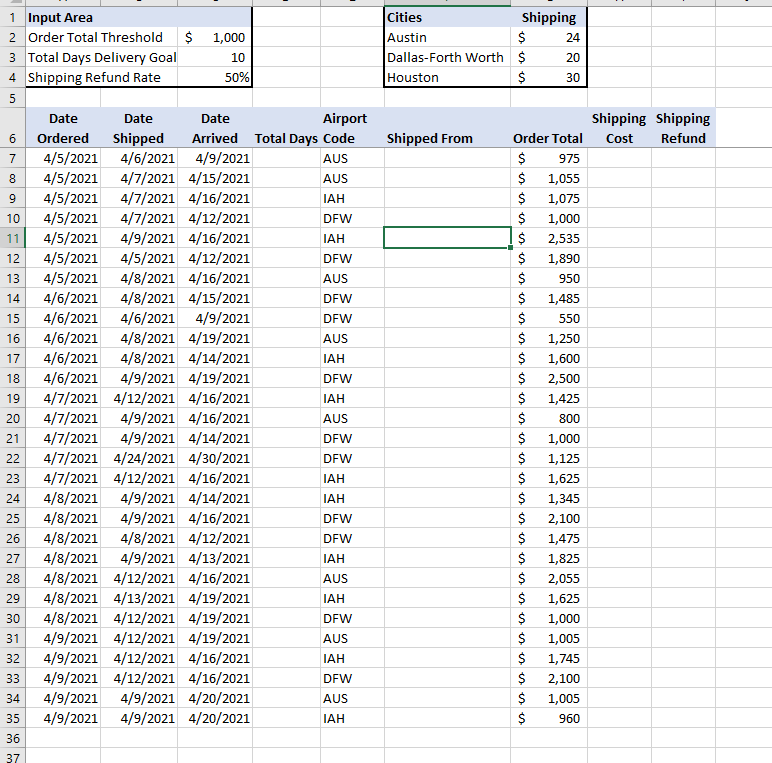Select the row 35 header
Screen dimensions: 772x763
pos(13,718)
